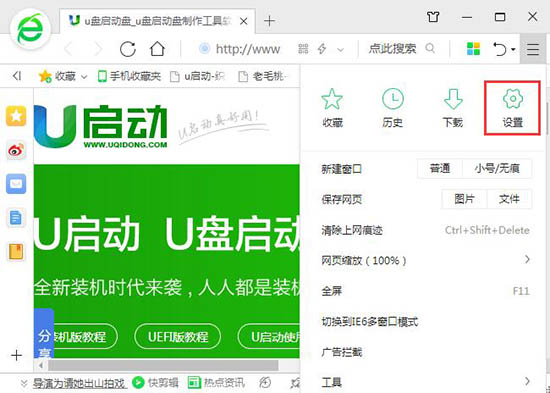Open the hamburger main menu
This screenshot has width=550, height=393.
(x=533, y=49)
